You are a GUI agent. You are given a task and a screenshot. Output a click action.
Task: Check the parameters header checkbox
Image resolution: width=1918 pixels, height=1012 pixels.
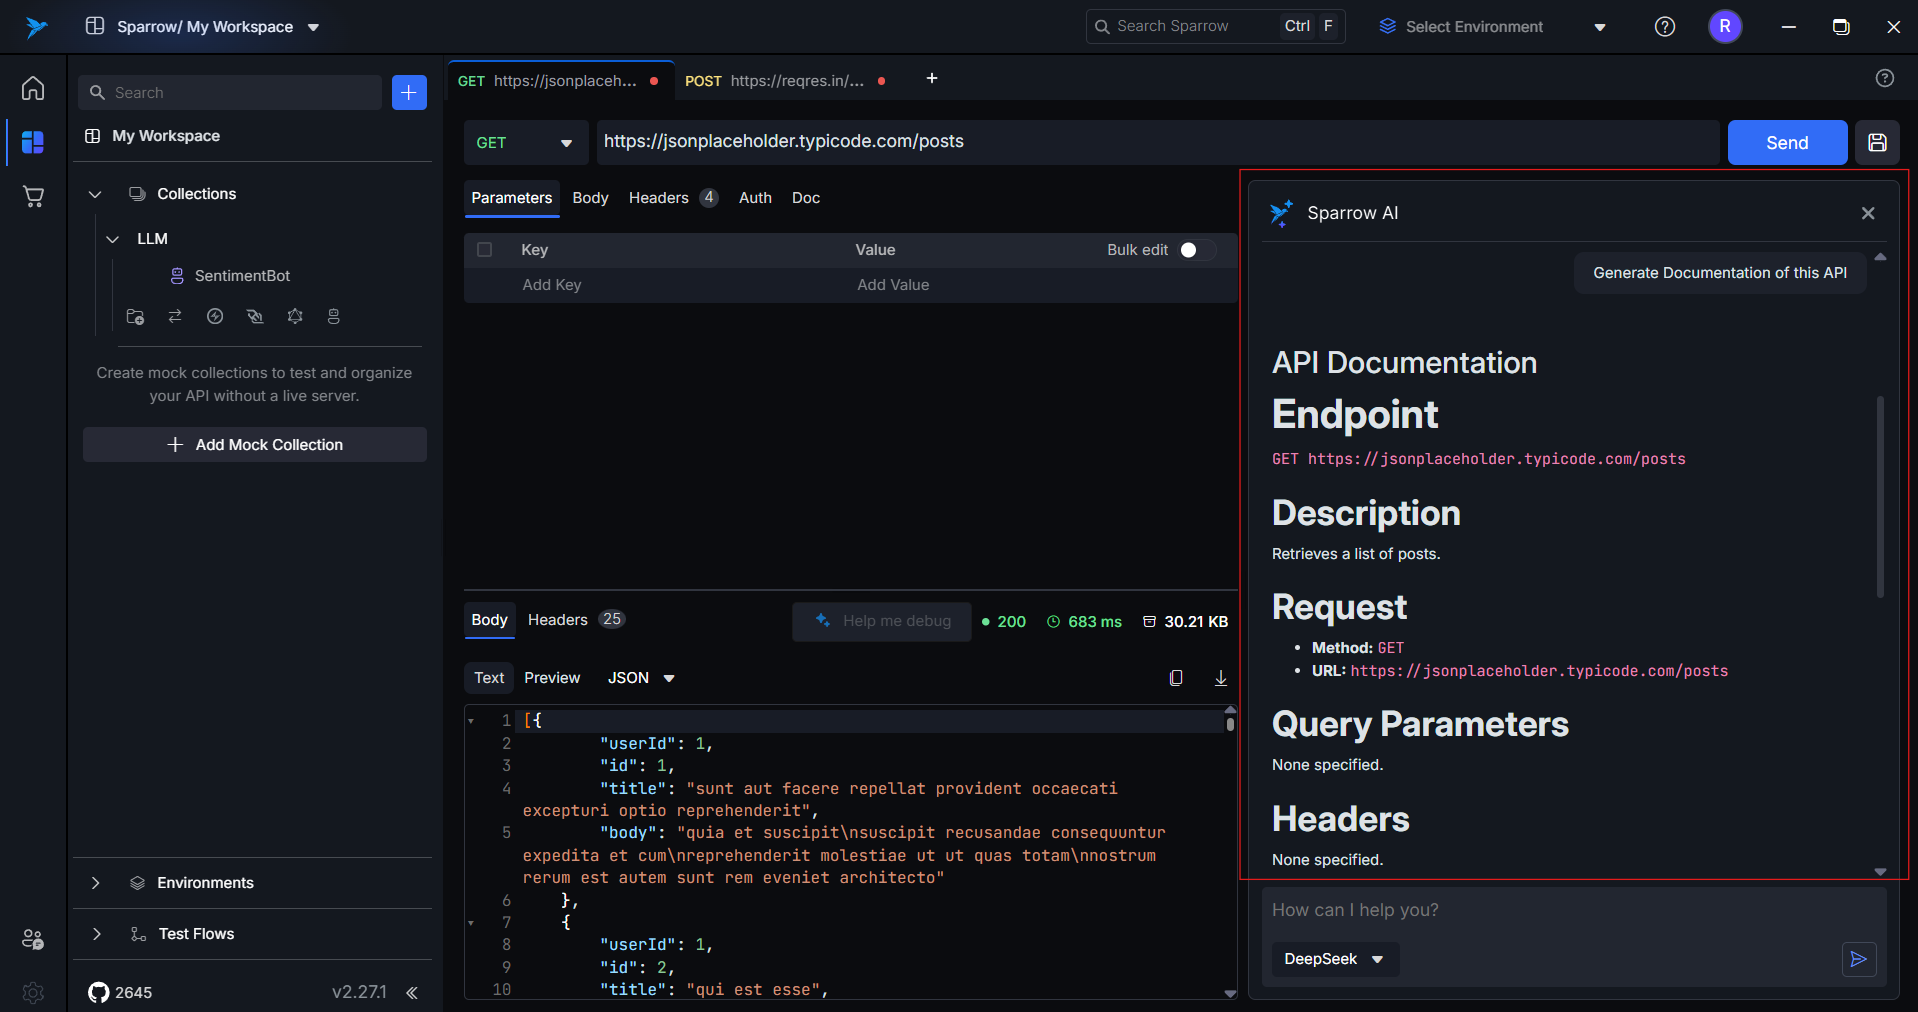pos(485,250)
